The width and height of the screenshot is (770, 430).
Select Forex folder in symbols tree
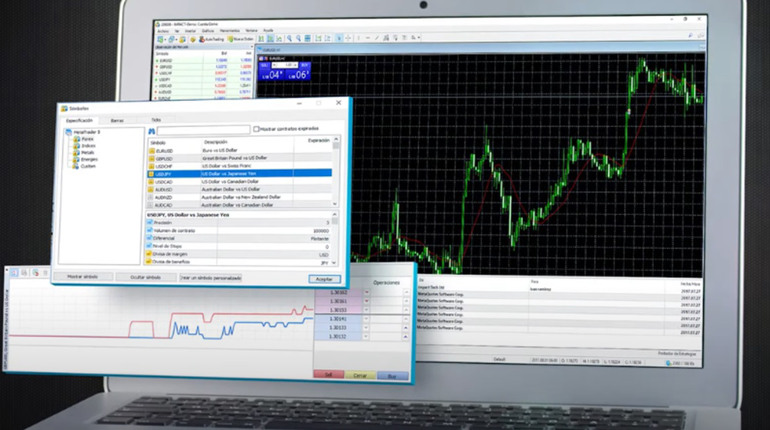coord(83,139)
